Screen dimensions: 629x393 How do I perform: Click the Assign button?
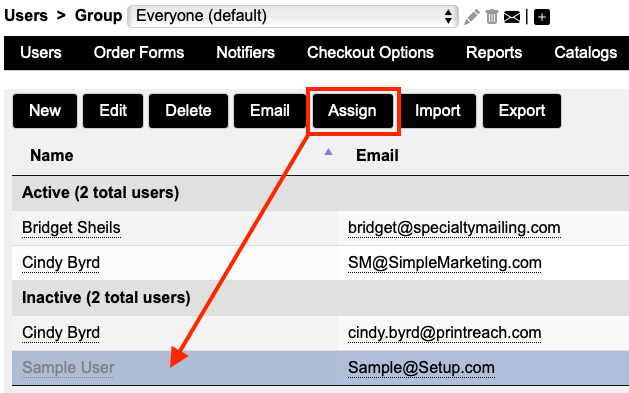tap(353, 111)
